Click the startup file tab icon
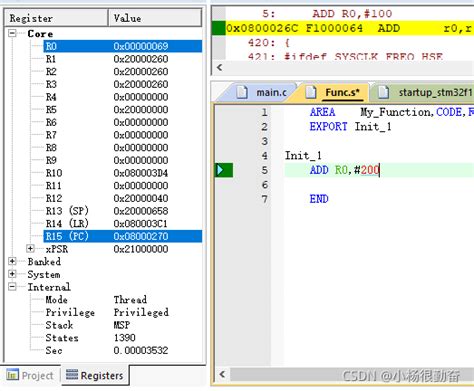The width and height of the screenshot is (474, 391). pos(383,92)
